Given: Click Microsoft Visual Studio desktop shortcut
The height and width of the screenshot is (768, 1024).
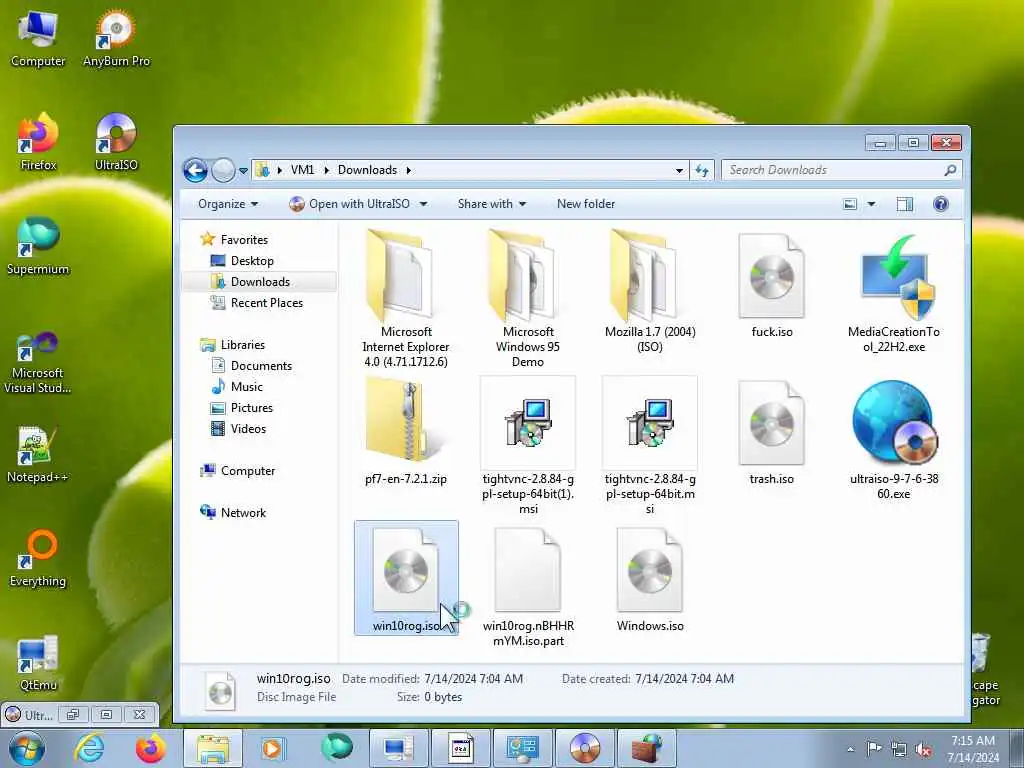Looking at the screenshot, I should pyautogui.click(x=38, y=362).
